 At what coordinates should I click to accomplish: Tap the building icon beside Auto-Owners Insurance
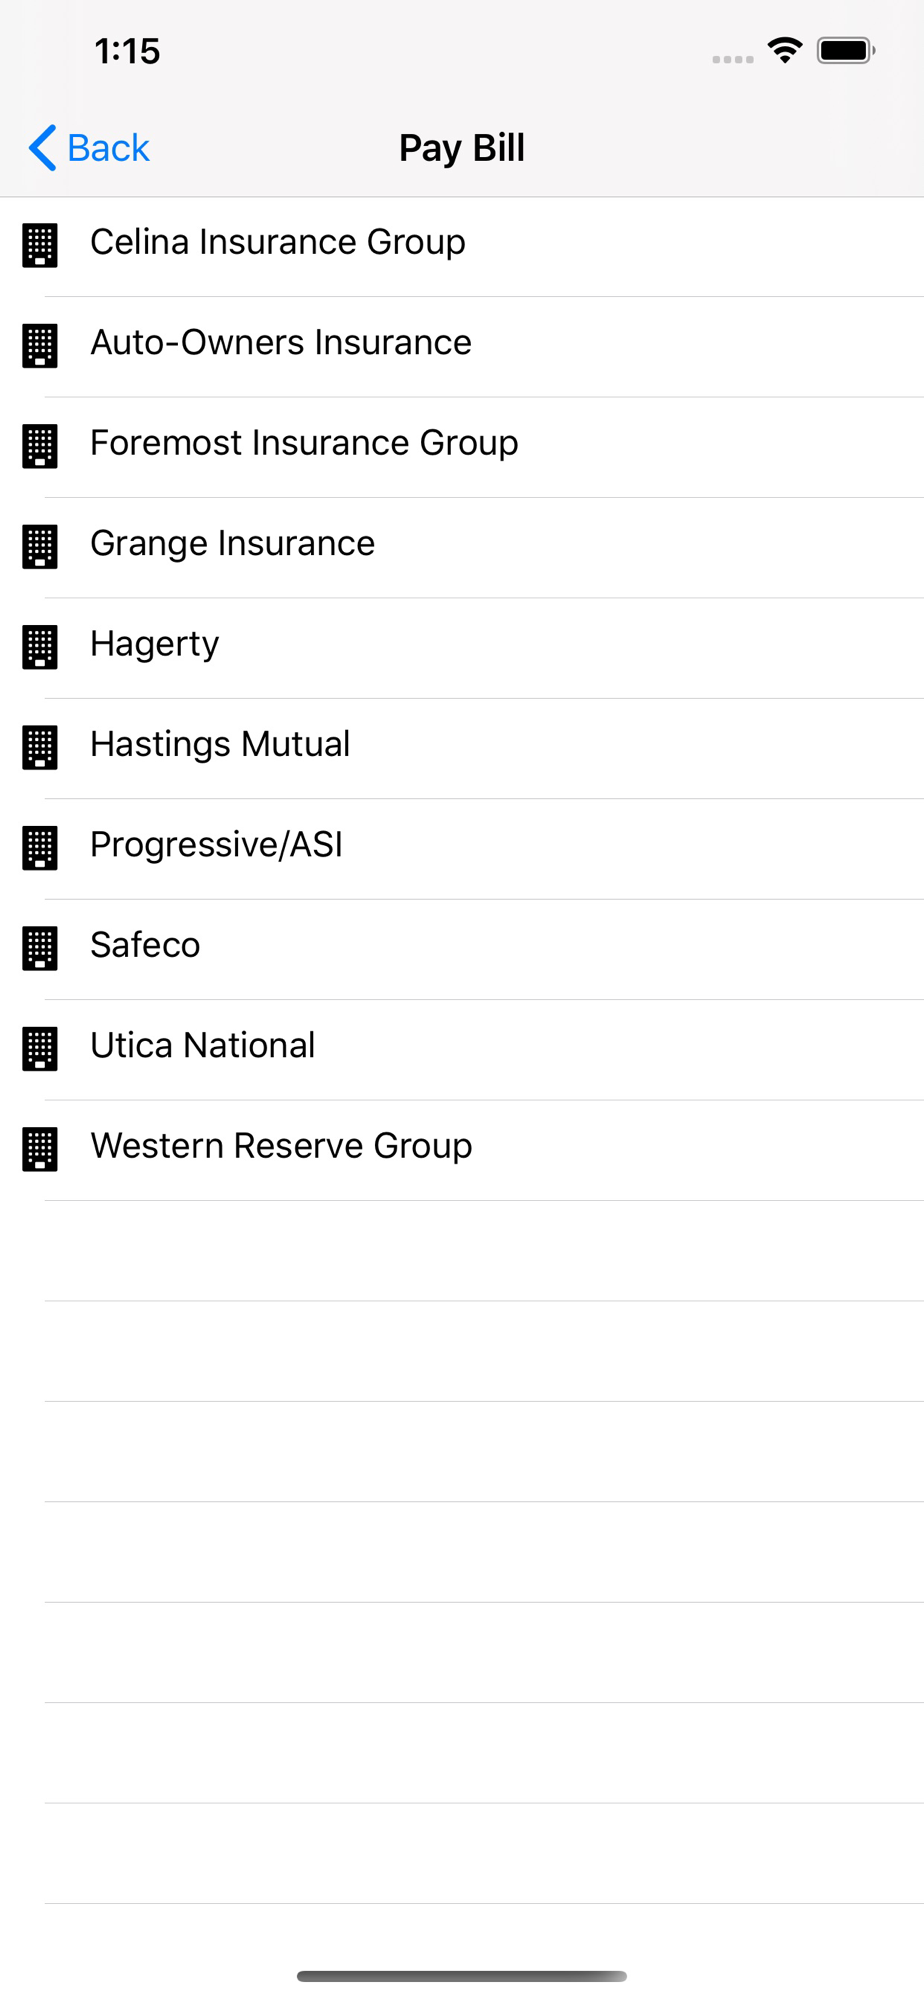[40, 345]
